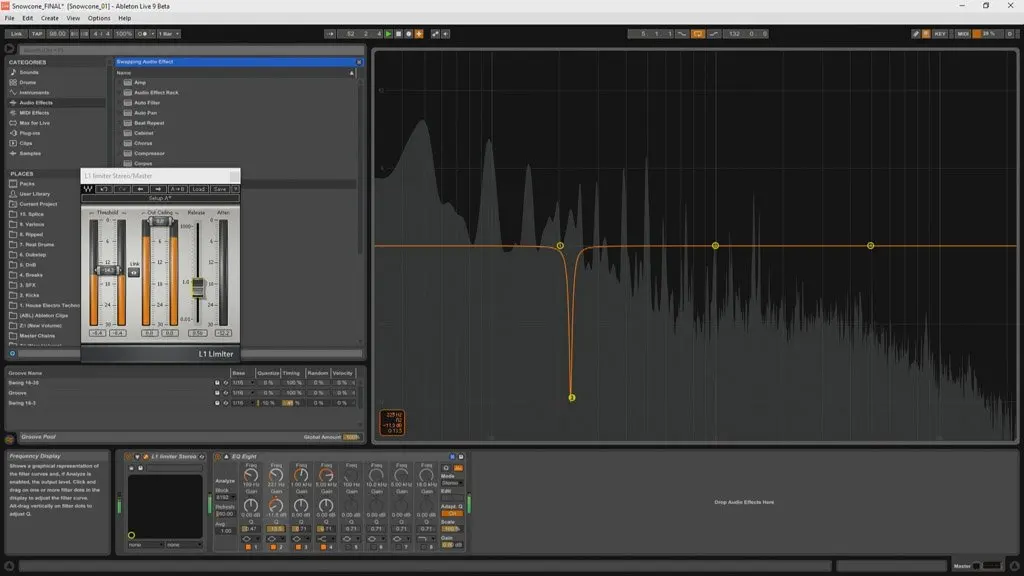Toggle the L1 Limiter Link button
This screenshot has width=1024, height=576.
[134, 272]
